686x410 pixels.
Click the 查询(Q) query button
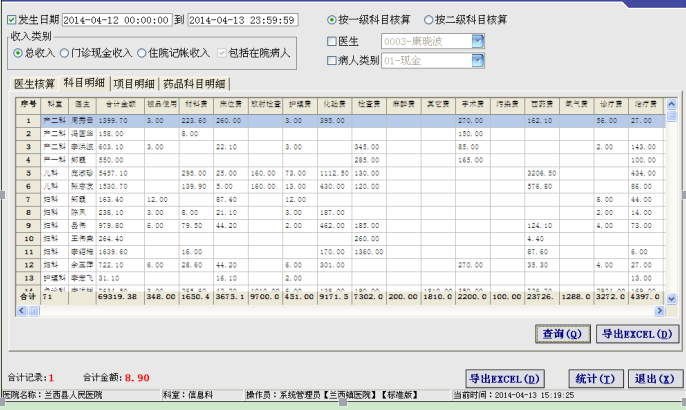(562, 334)
